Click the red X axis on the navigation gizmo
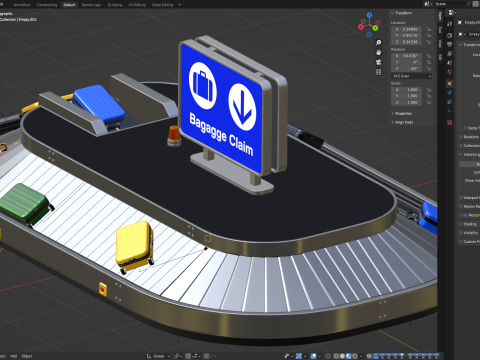 tap(361, 26)
